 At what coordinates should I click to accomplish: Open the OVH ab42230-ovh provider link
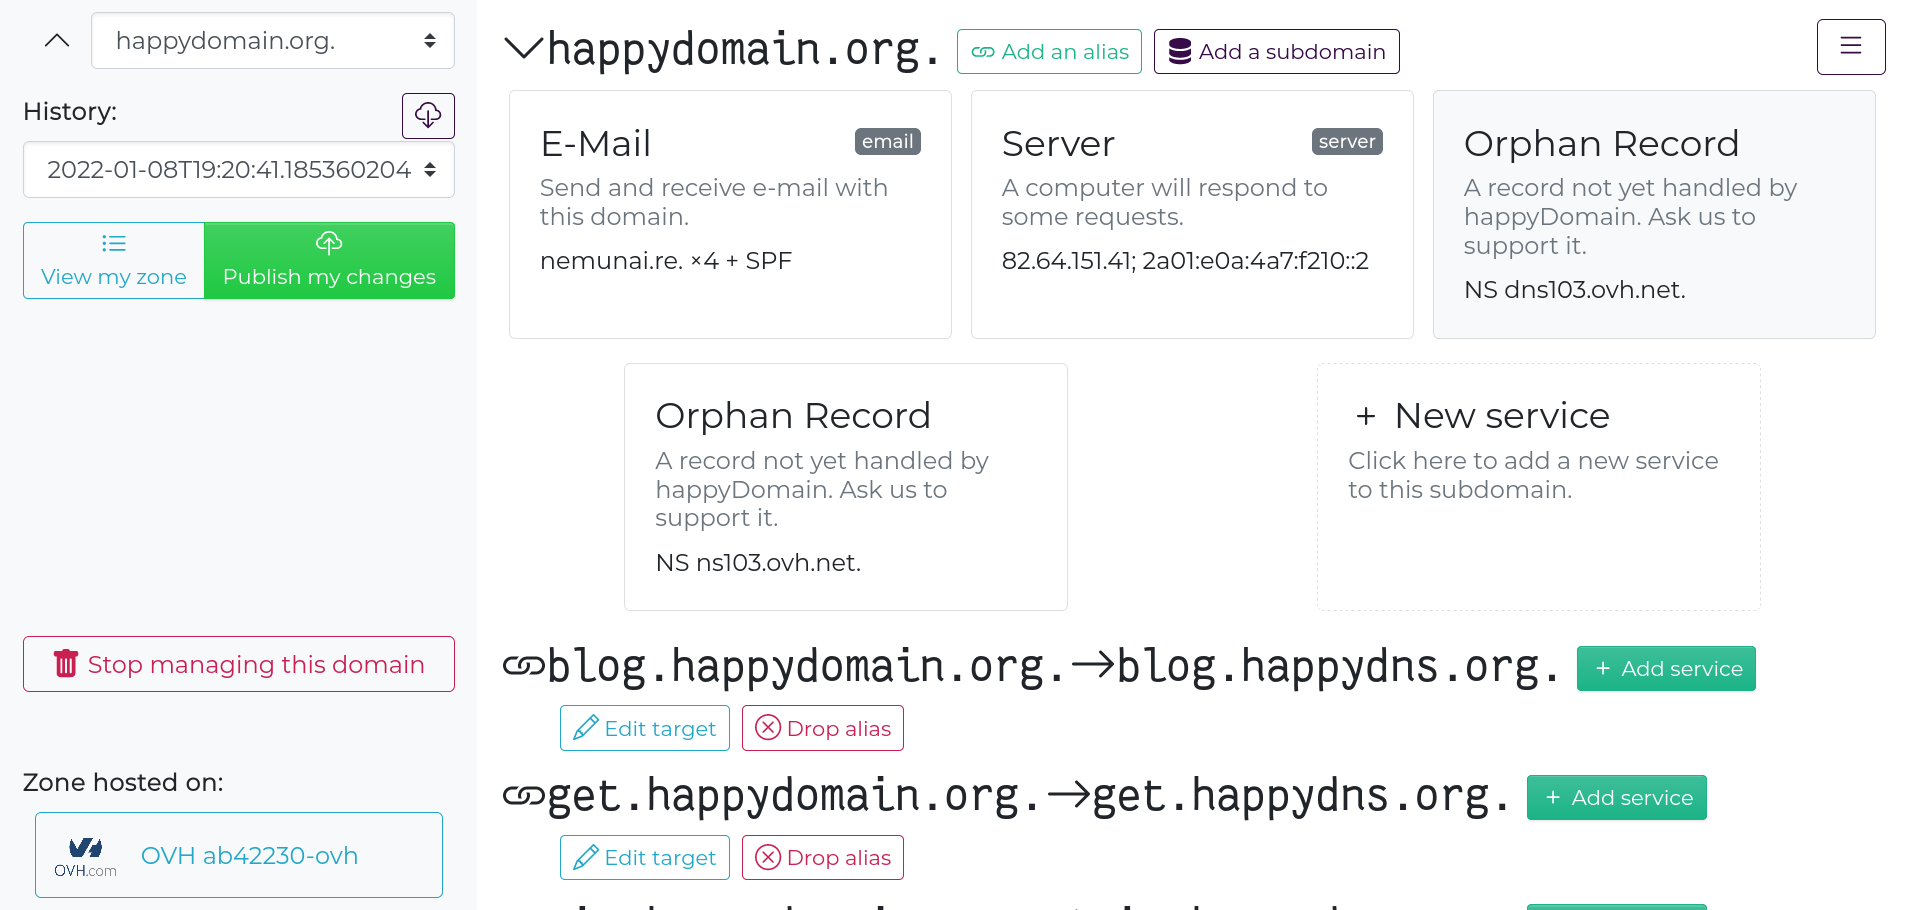pyautogui.click(x=249, y=856)
